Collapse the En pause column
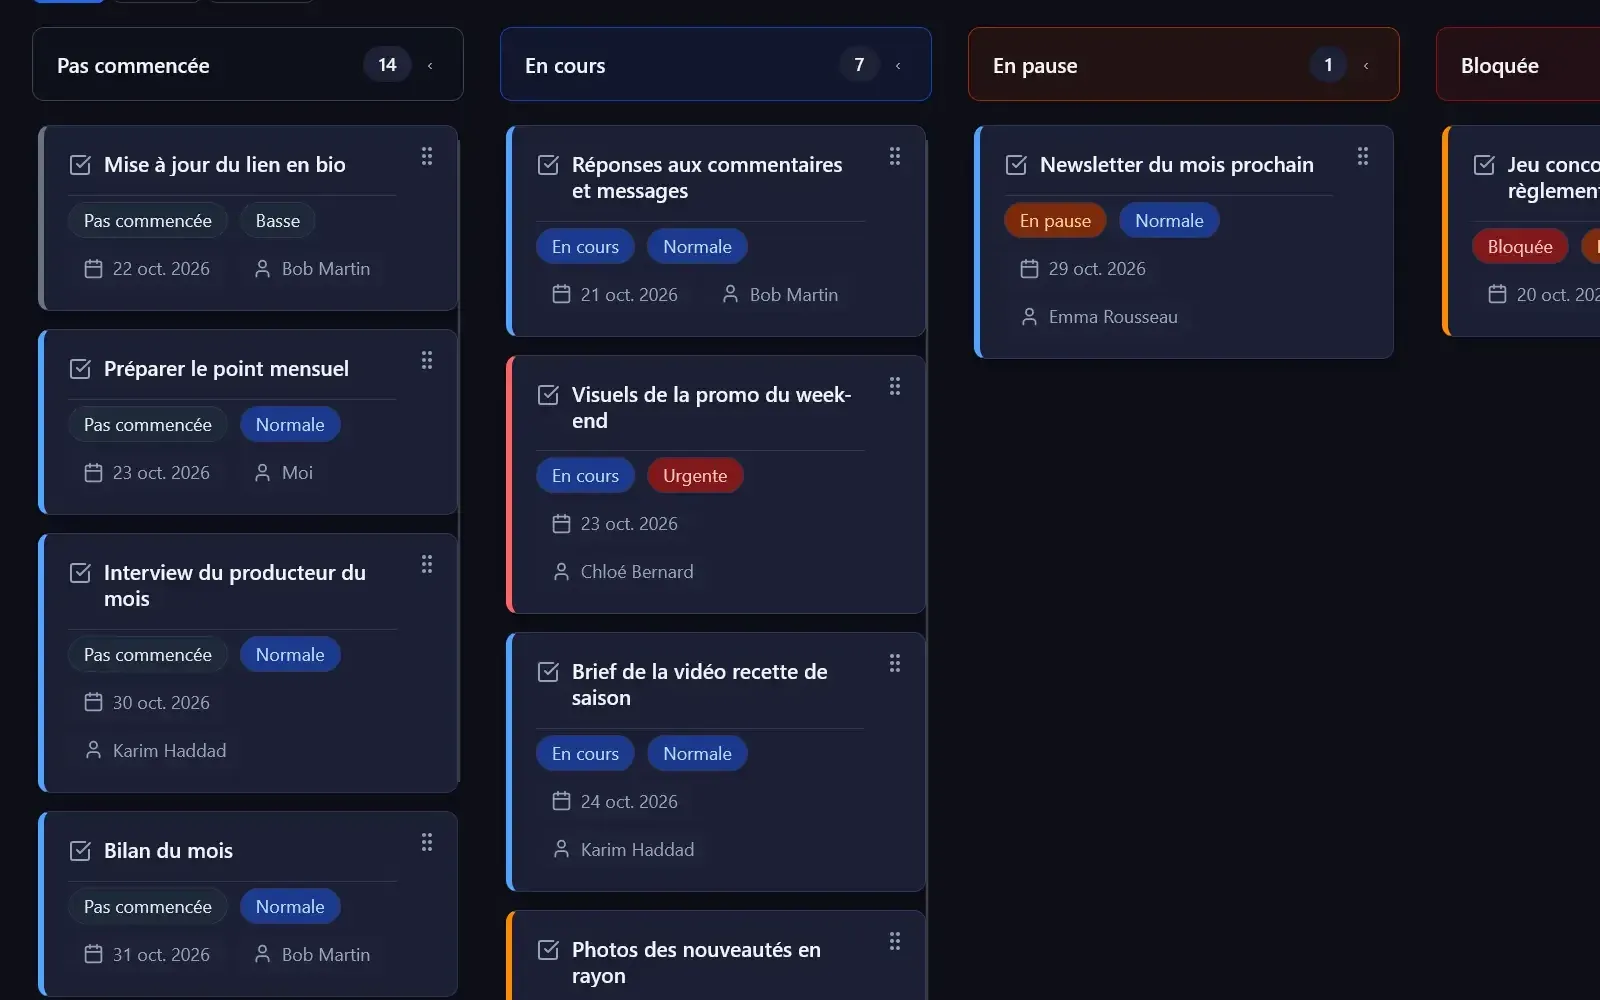1600x1000 pixels. 1366,66
